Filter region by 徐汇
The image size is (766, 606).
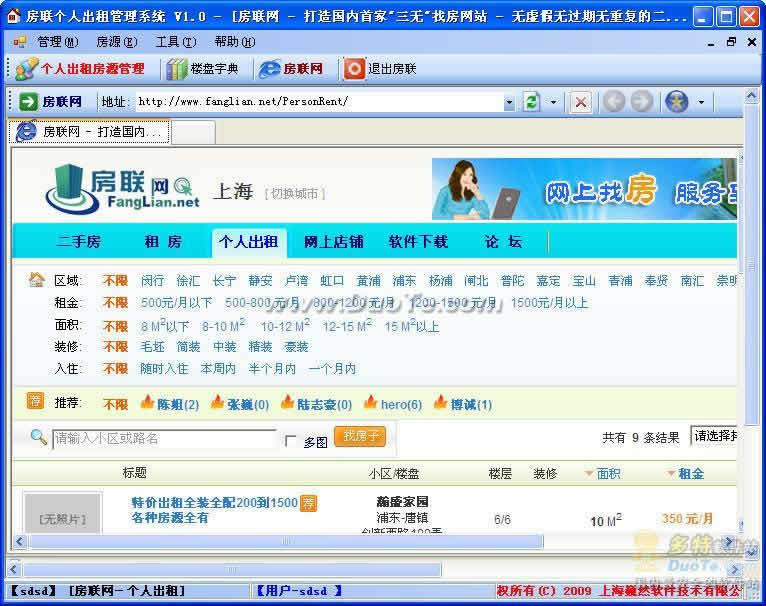click(x=188, y=281)
